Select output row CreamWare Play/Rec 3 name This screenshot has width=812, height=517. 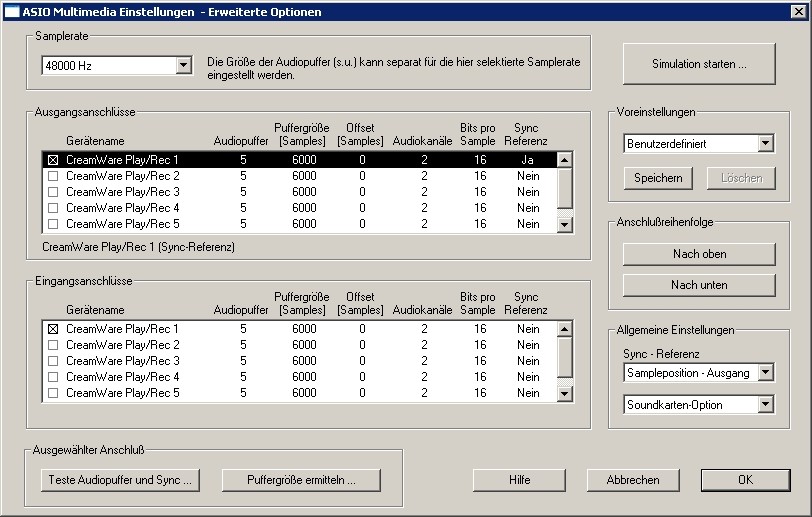pyautogui.click(x=123, y=192)
